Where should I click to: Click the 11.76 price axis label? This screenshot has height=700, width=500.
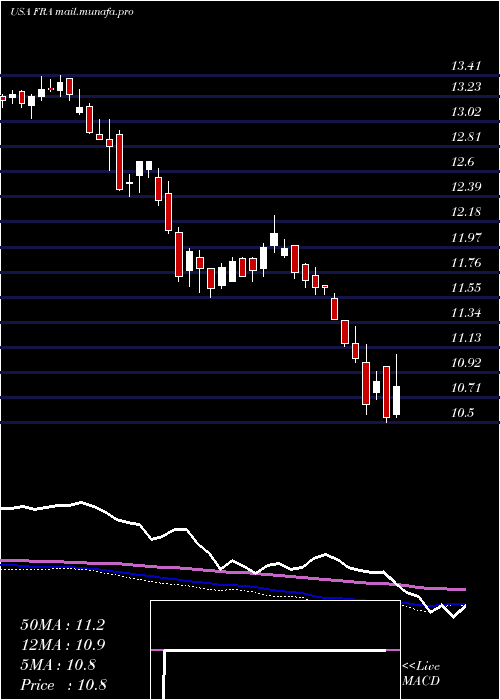click(466, 262)
